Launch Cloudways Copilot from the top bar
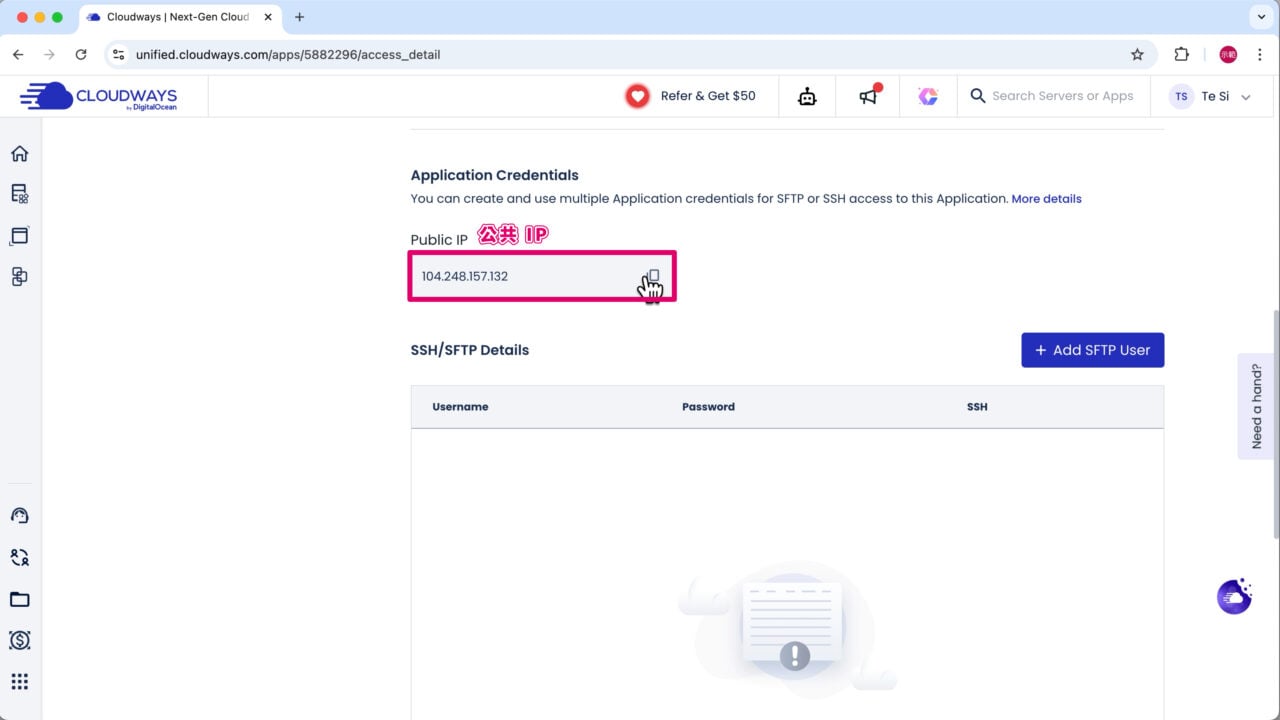 928,95
